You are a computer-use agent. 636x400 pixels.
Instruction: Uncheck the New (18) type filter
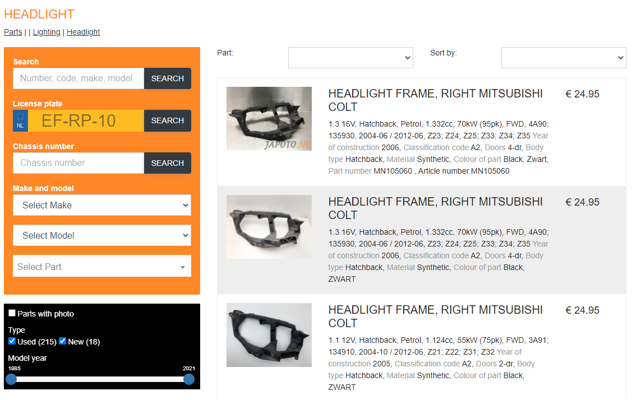62,341
